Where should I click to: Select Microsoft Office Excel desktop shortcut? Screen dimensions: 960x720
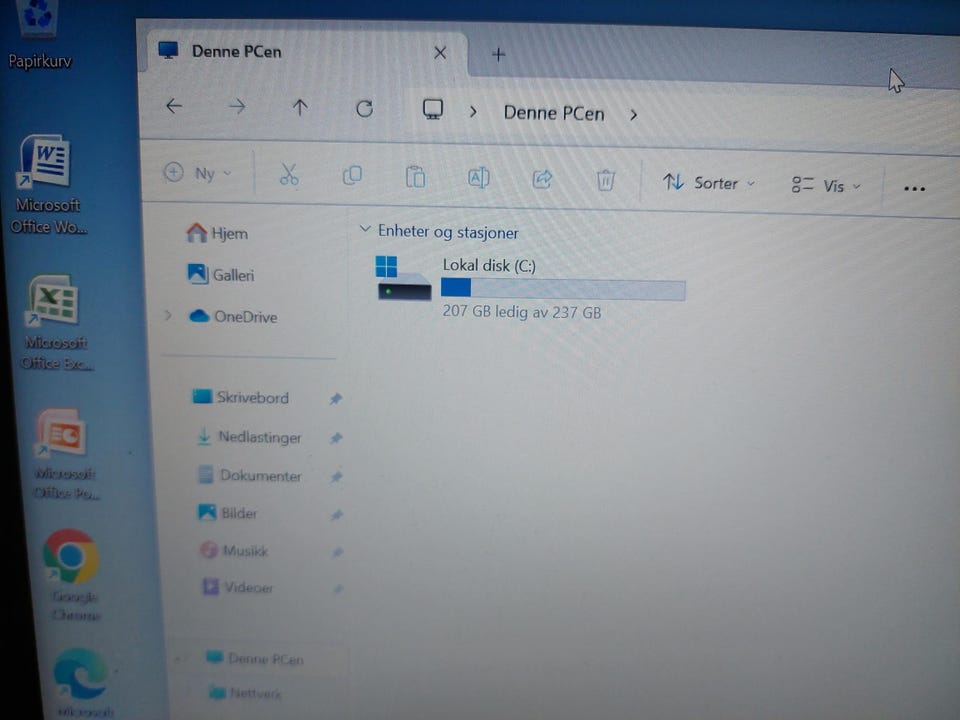pyautogui.click(x=55, y=323)
